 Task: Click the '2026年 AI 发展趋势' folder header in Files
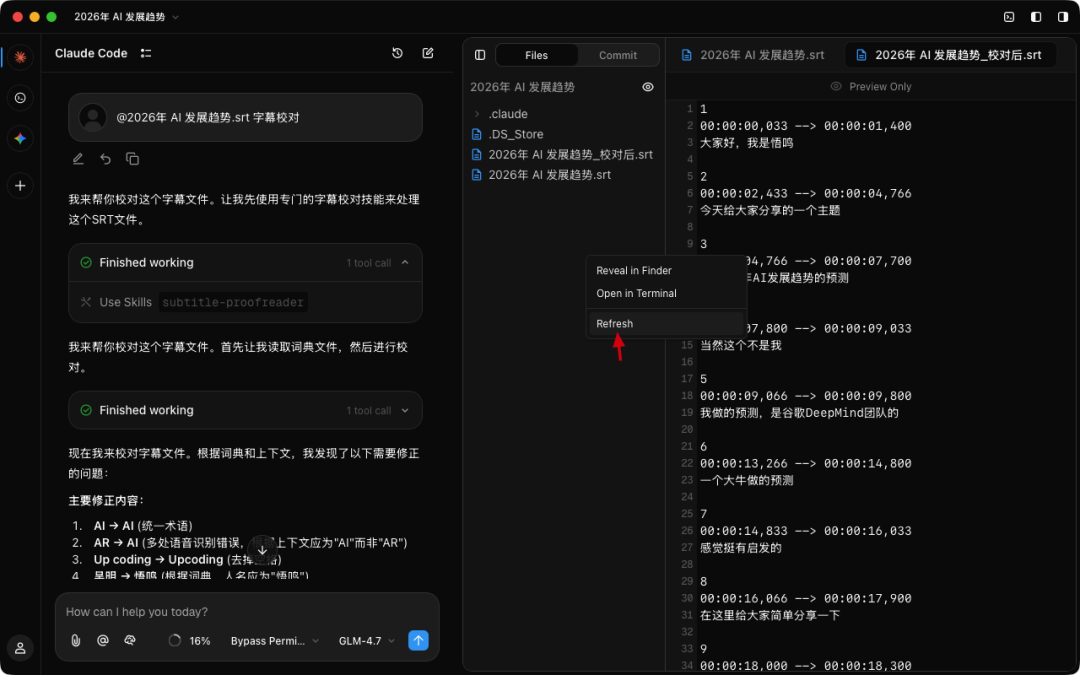coord(522,87)
